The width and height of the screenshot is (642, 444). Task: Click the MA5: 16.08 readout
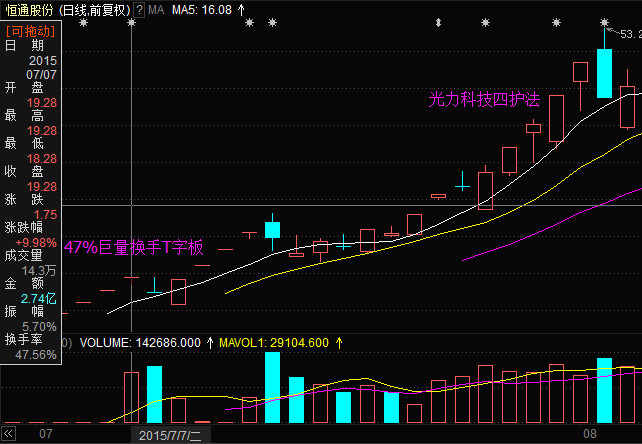coord(202,10)
